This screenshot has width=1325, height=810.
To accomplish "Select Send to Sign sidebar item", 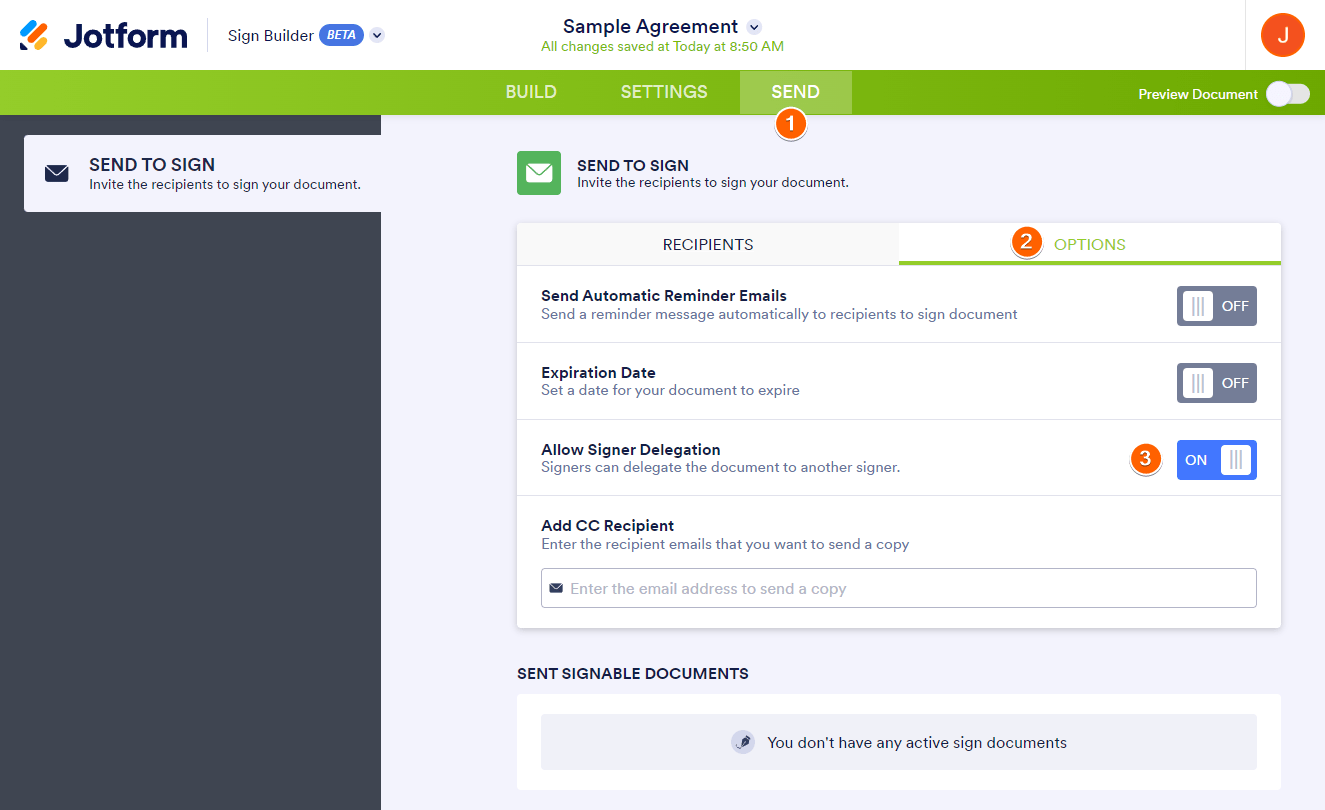I will pos(203,174).
